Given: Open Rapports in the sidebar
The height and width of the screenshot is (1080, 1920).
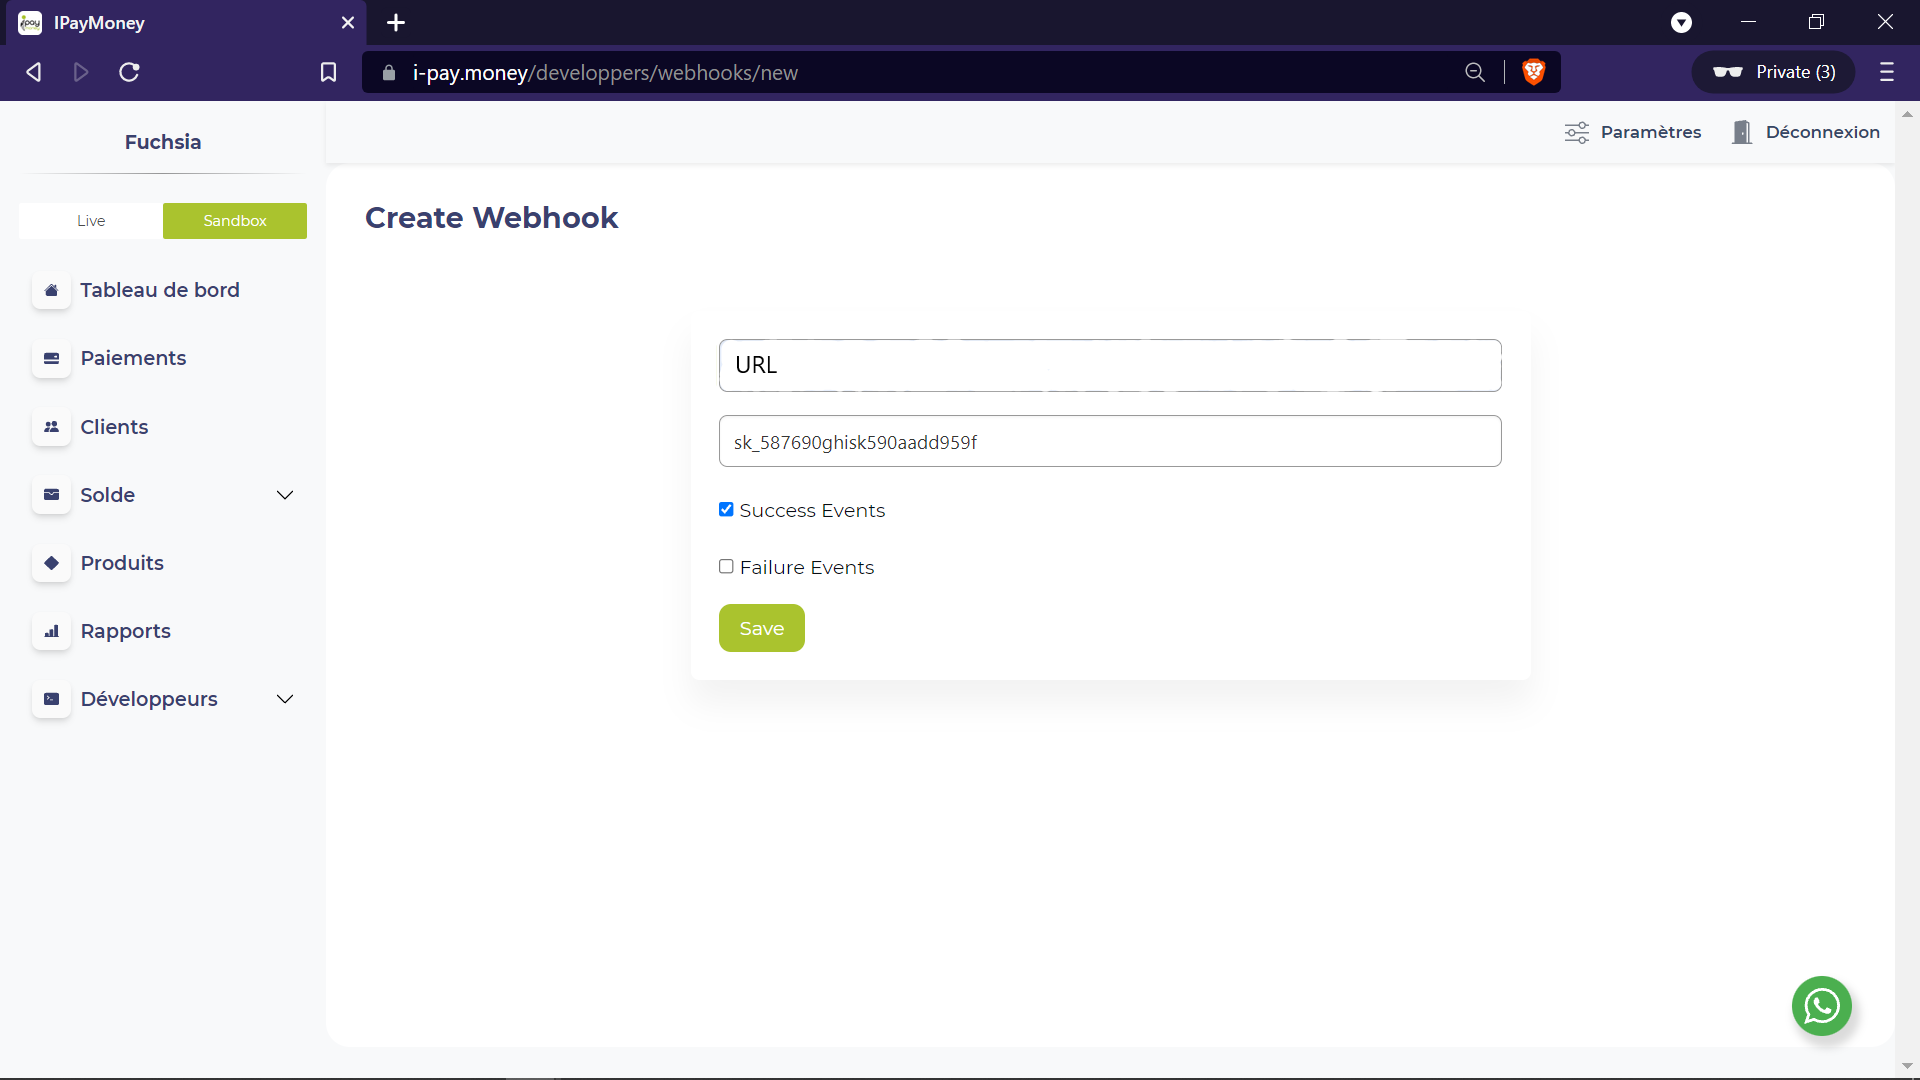Looking at the screenshot, I should [125, 631].
